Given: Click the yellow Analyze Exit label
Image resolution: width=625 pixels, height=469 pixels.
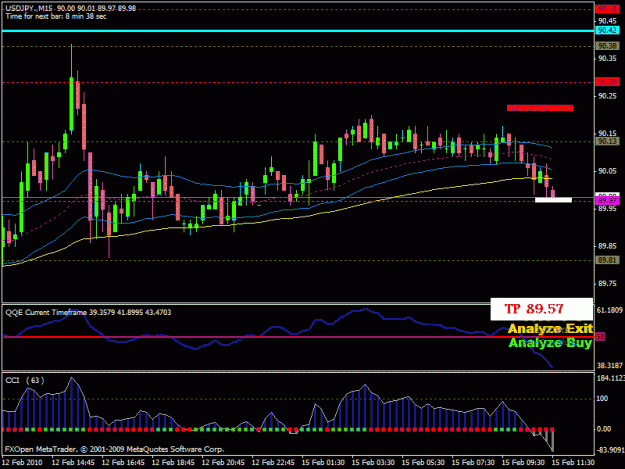Looking at the screenshot, I should [x=550, y=329].
